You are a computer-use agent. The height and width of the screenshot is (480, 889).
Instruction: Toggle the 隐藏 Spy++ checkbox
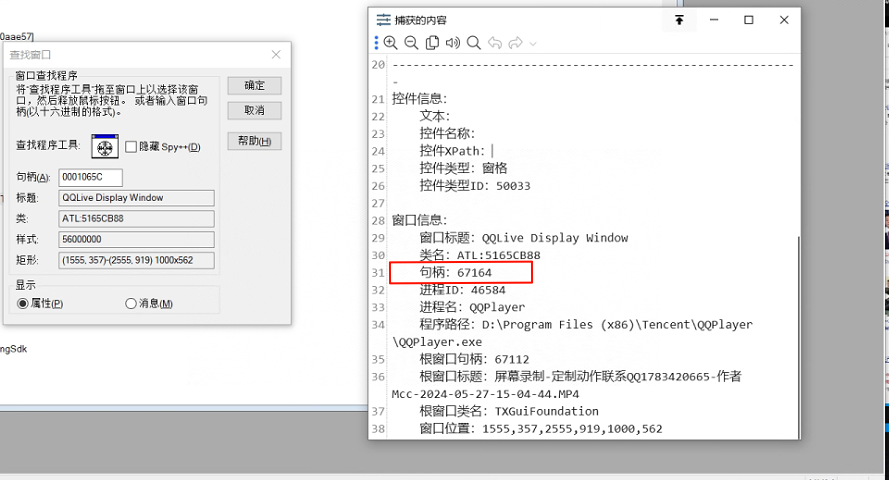[131, 147]
